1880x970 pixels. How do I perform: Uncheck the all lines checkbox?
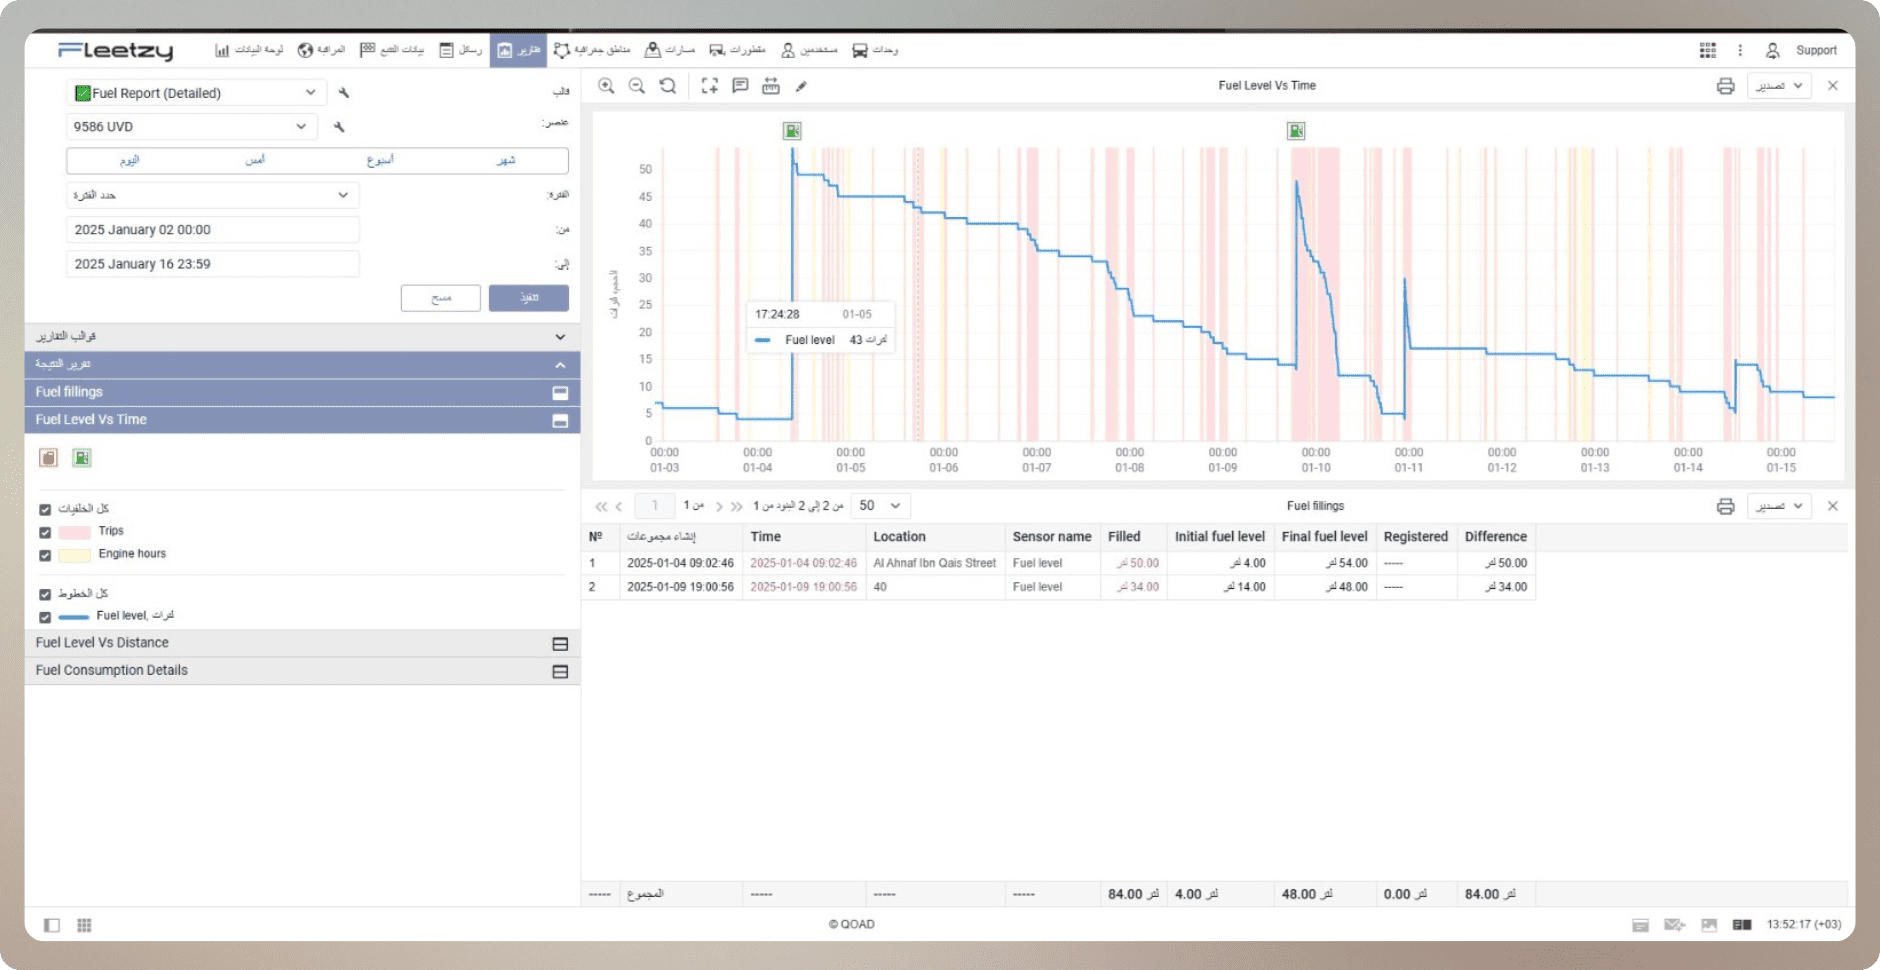(x=45, y=595)
